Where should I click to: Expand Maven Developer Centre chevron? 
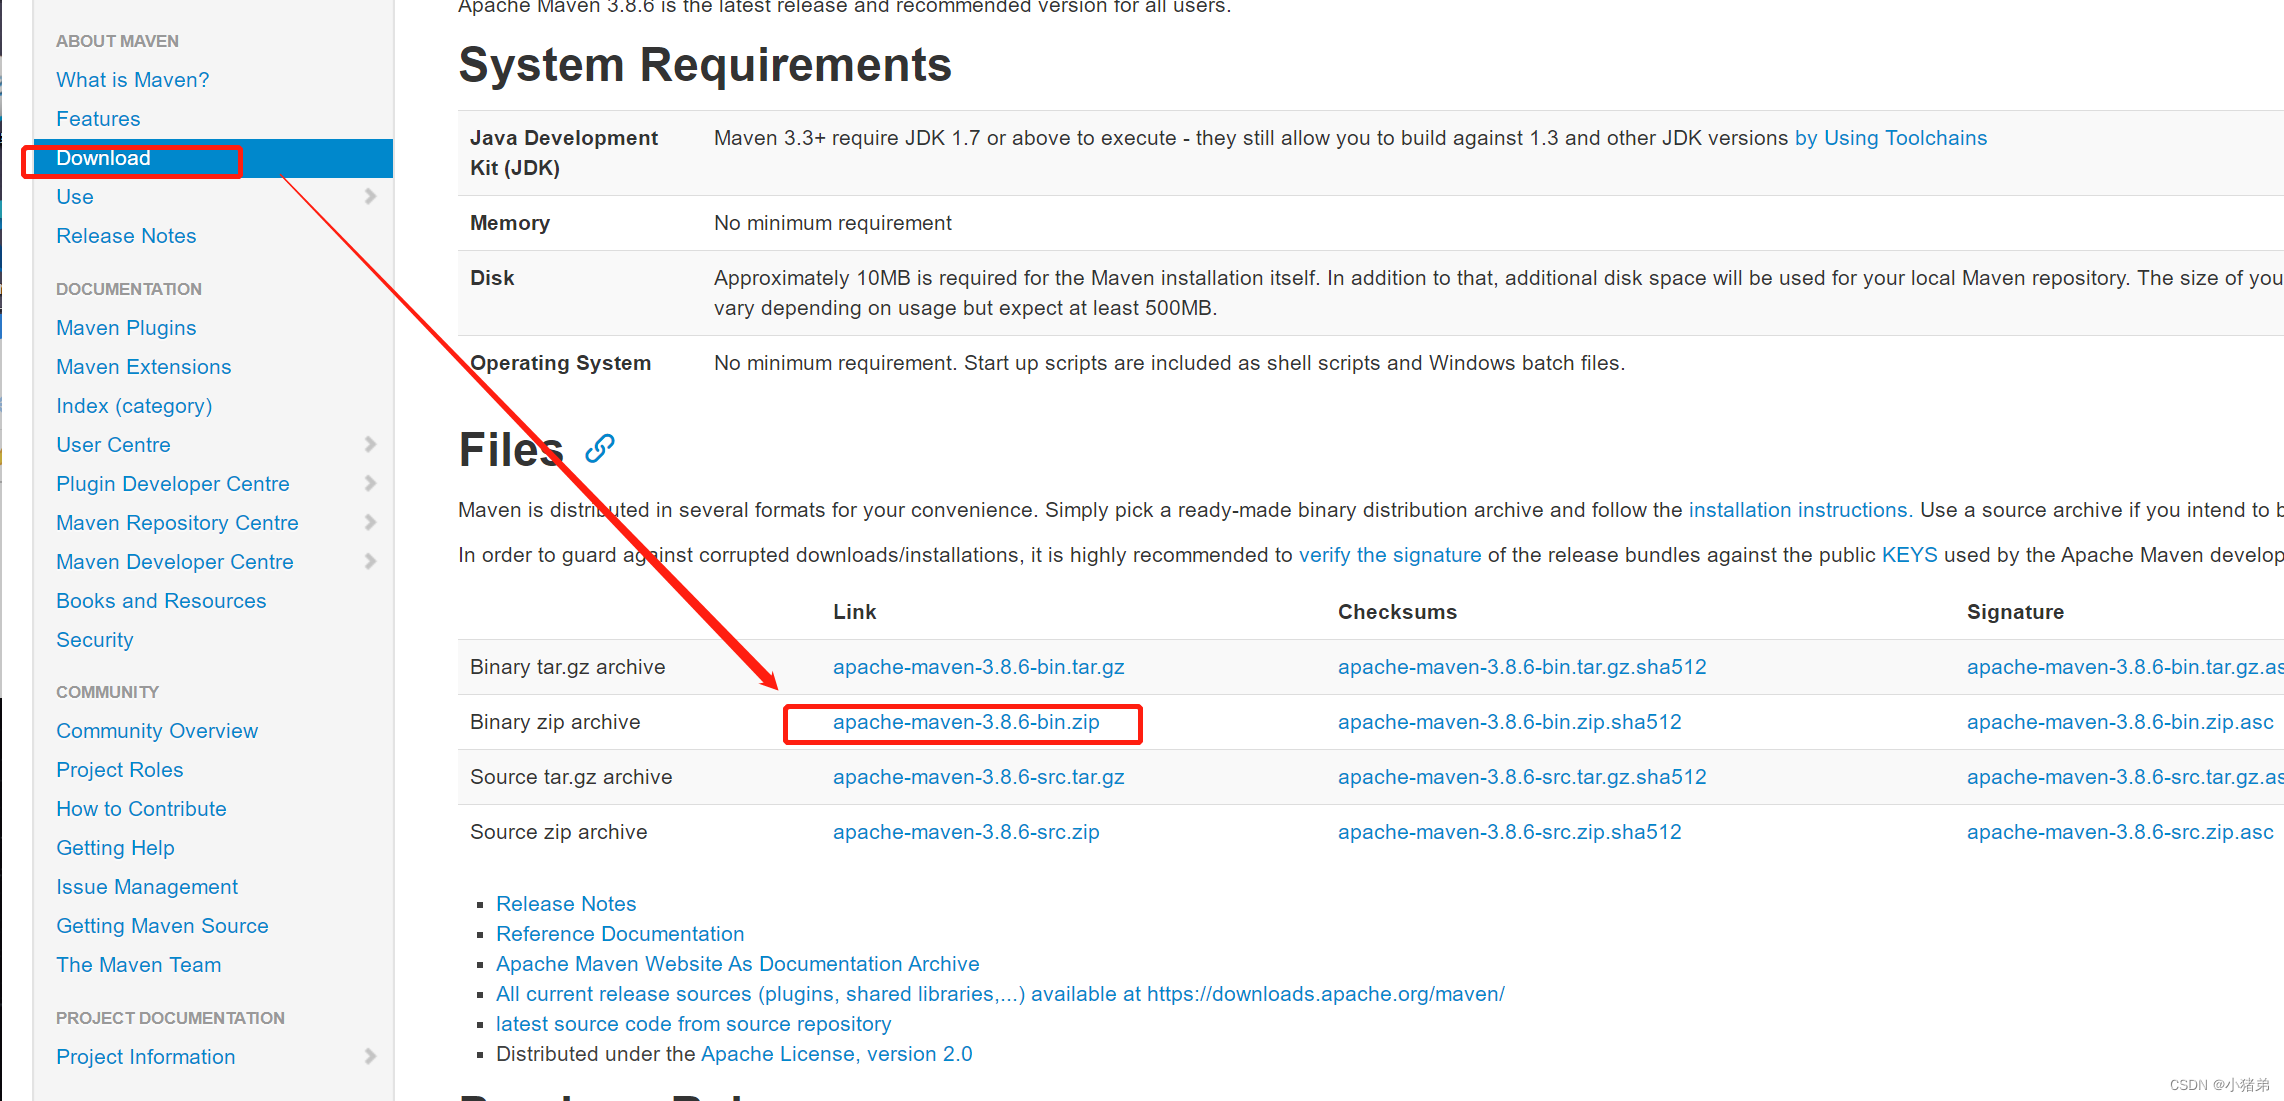[370, 561]
